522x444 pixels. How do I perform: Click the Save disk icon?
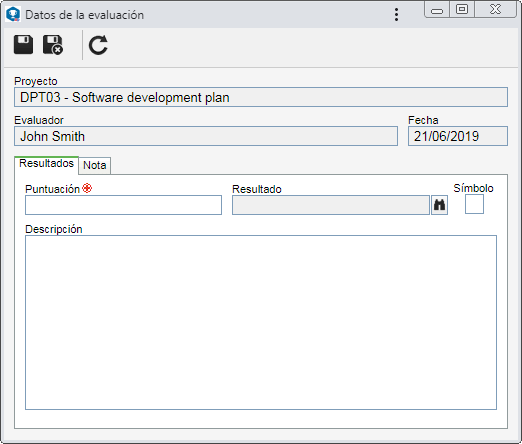(23, 45)
